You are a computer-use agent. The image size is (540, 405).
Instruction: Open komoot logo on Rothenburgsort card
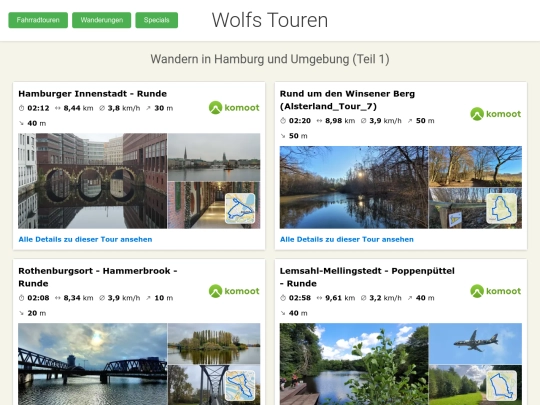(234, 291)
